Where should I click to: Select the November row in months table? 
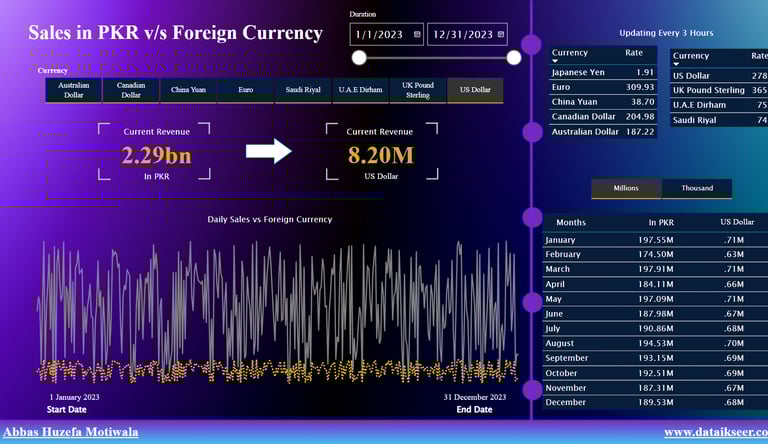point(655,388)
